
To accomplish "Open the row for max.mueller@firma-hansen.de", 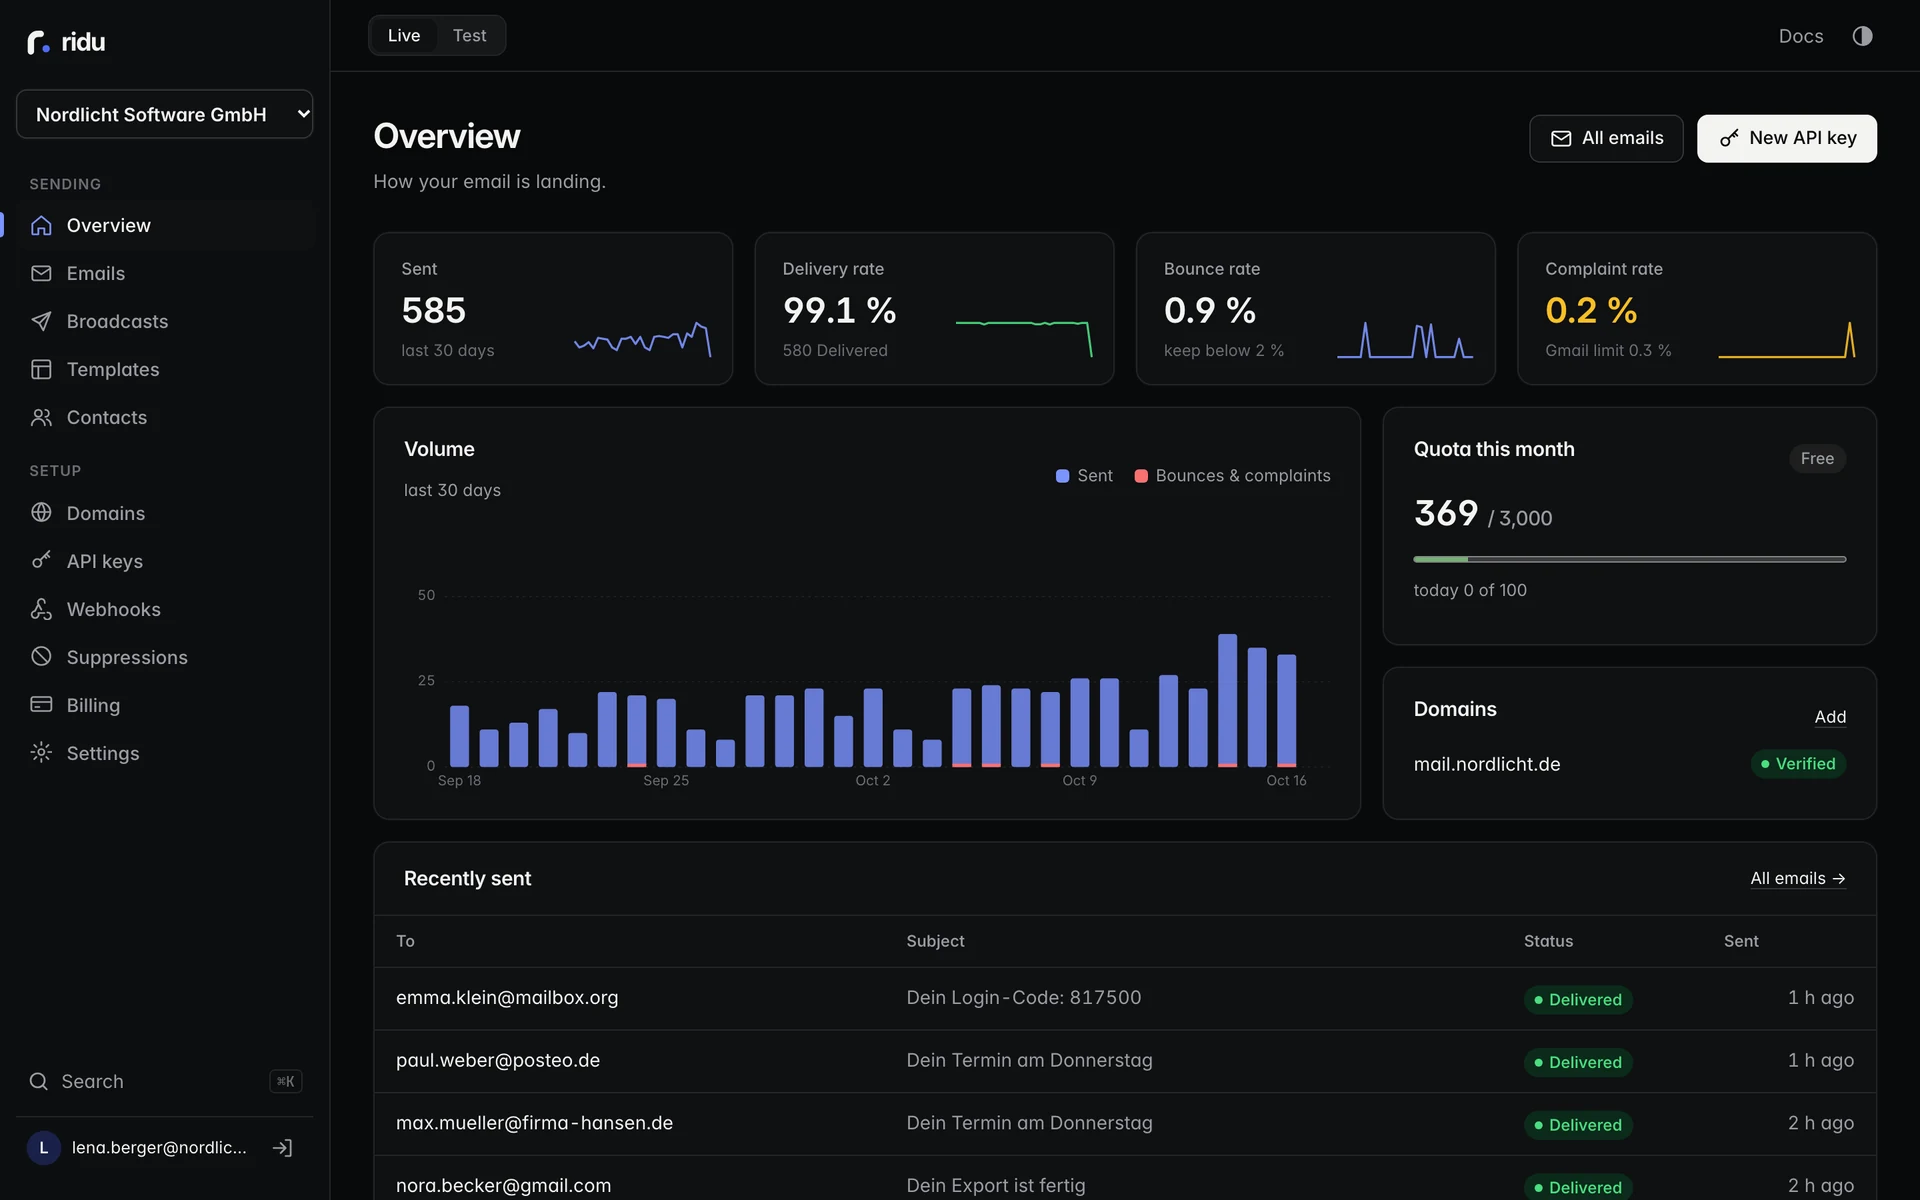I will click(1125, 1124).
